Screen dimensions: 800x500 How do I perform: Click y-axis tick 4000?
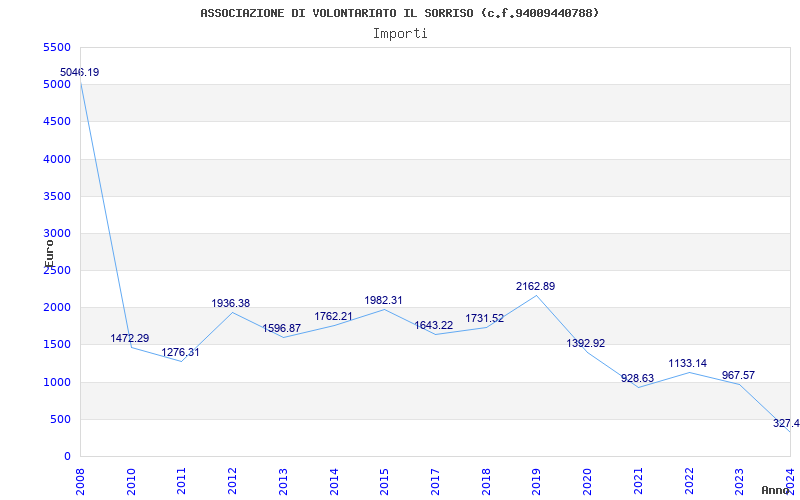tap(57, 159)
